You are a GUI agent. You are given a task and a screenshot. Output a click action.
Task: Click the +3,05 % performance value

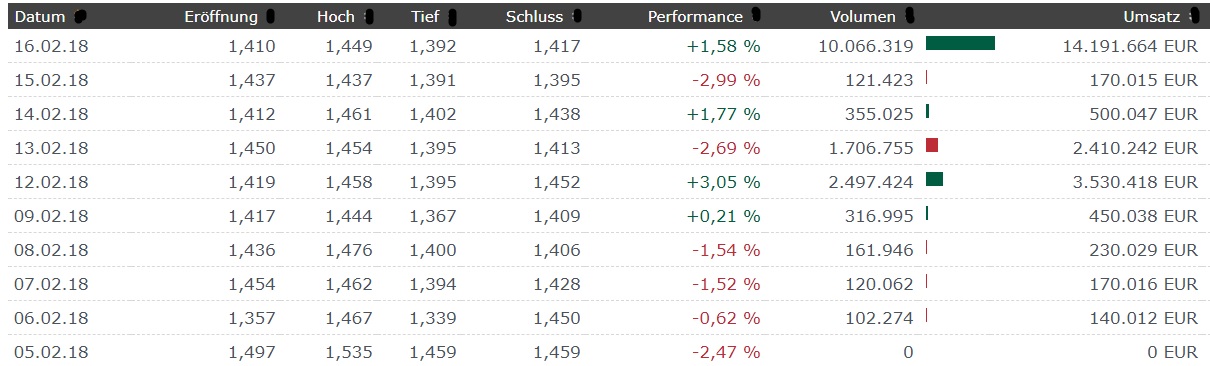pos(723,182)
